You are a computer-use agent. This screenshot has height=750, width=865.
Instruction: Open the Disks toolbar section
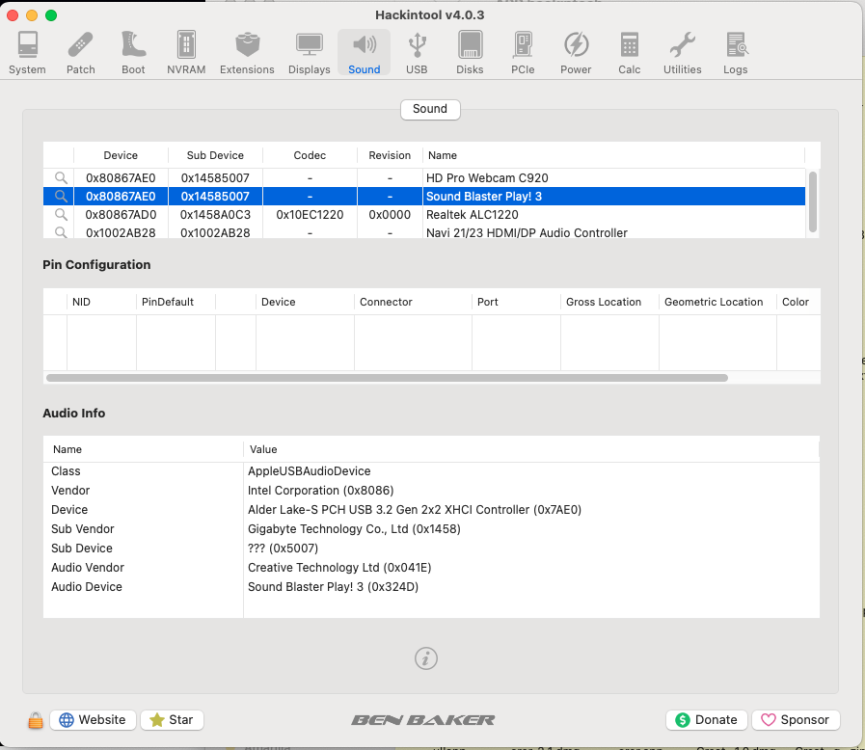click(469, 52)
